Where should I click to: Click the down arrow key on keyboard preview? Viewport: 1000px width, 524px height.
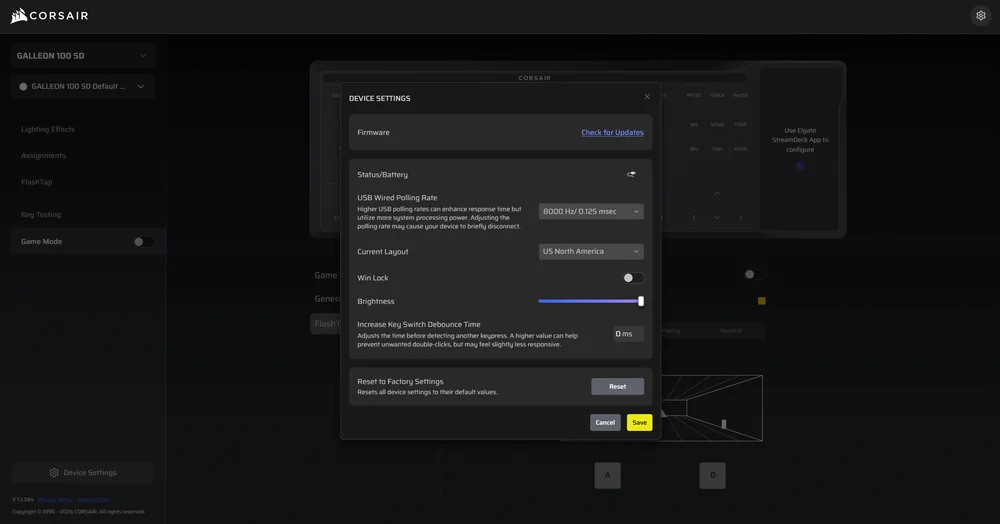(717, 217)
